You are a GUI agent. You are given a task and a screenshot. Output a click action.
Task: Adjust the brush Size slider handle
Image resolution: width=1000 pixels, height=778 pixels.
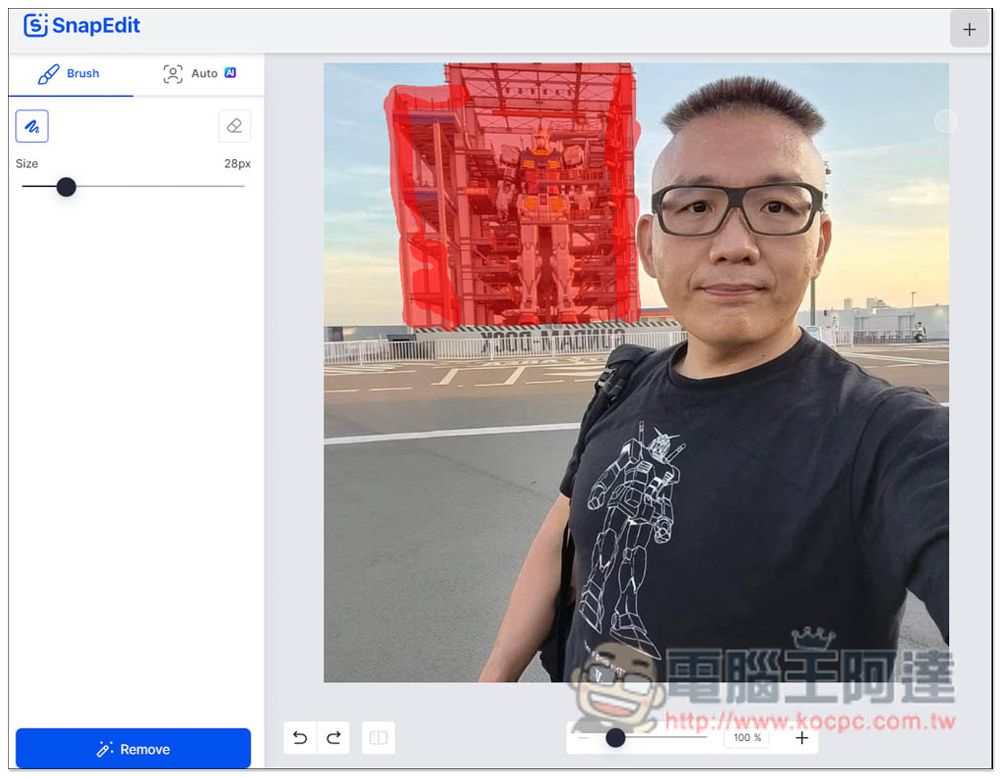66,187
